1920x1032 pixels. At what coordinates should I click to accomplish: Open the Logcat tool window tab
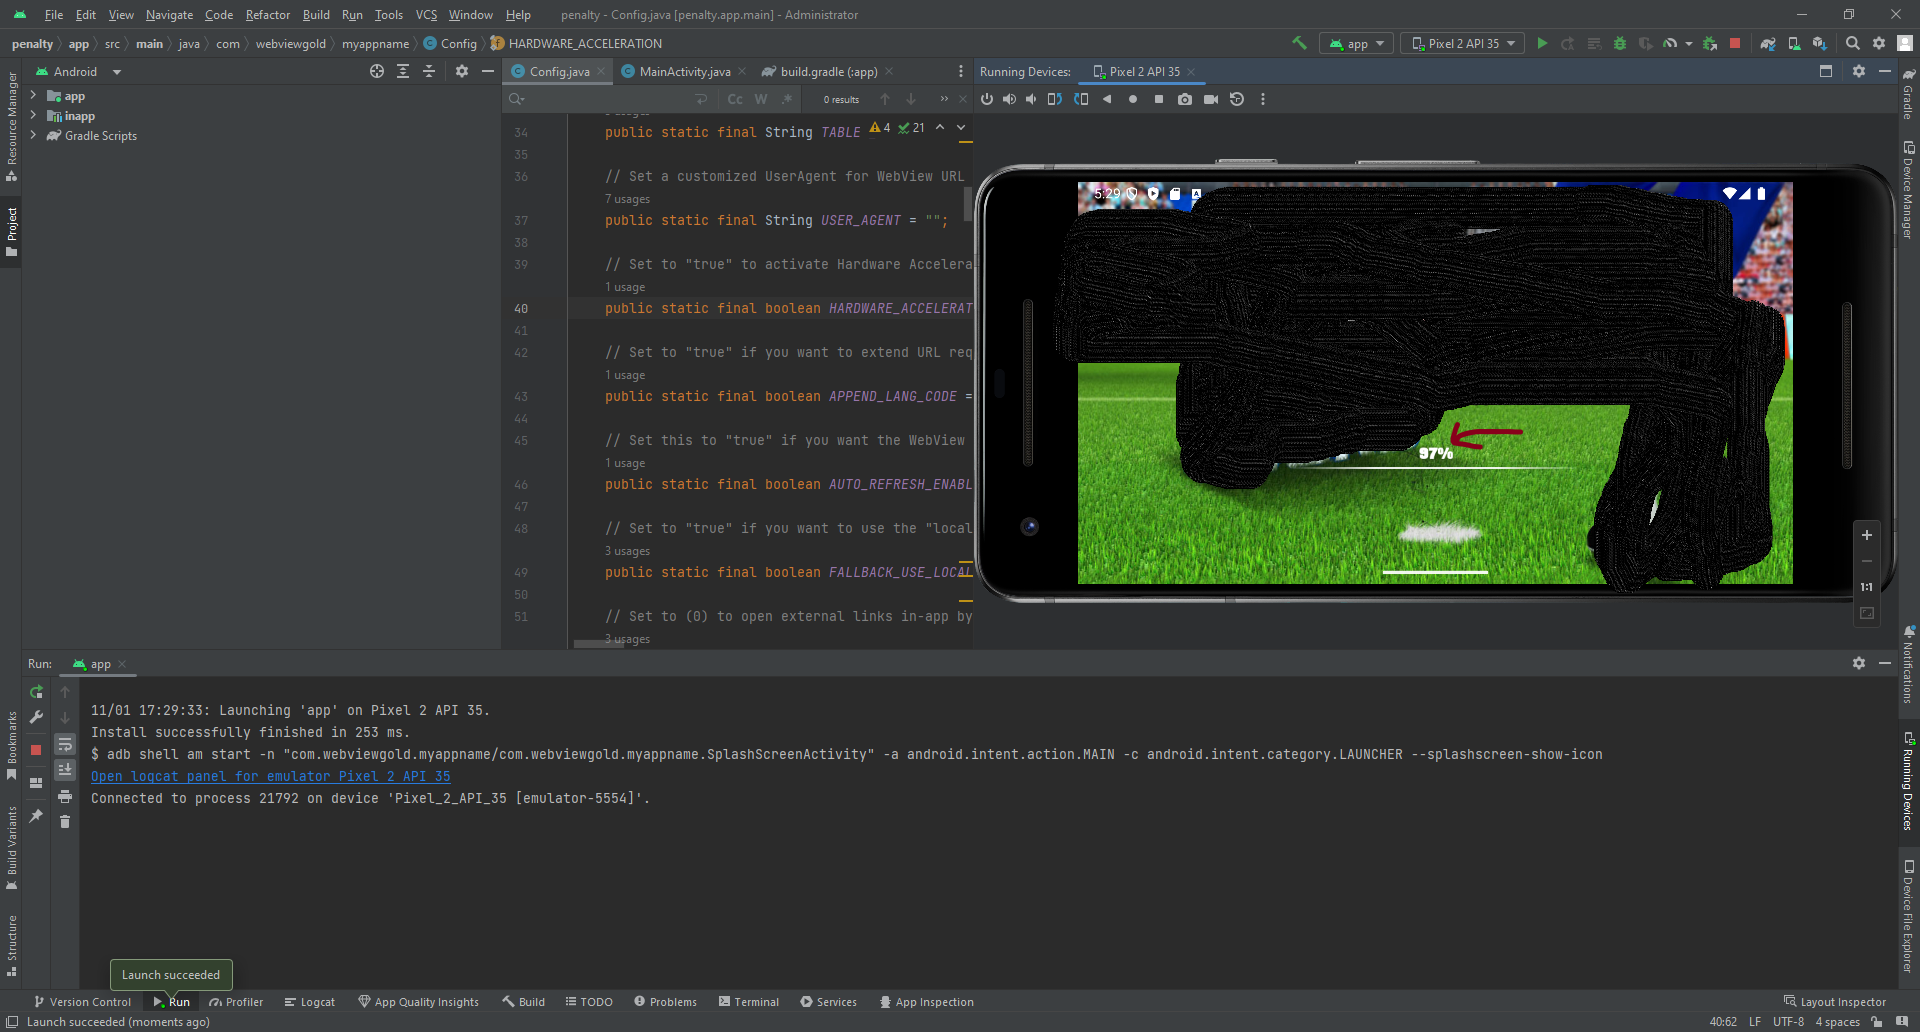click(309, 1002)
